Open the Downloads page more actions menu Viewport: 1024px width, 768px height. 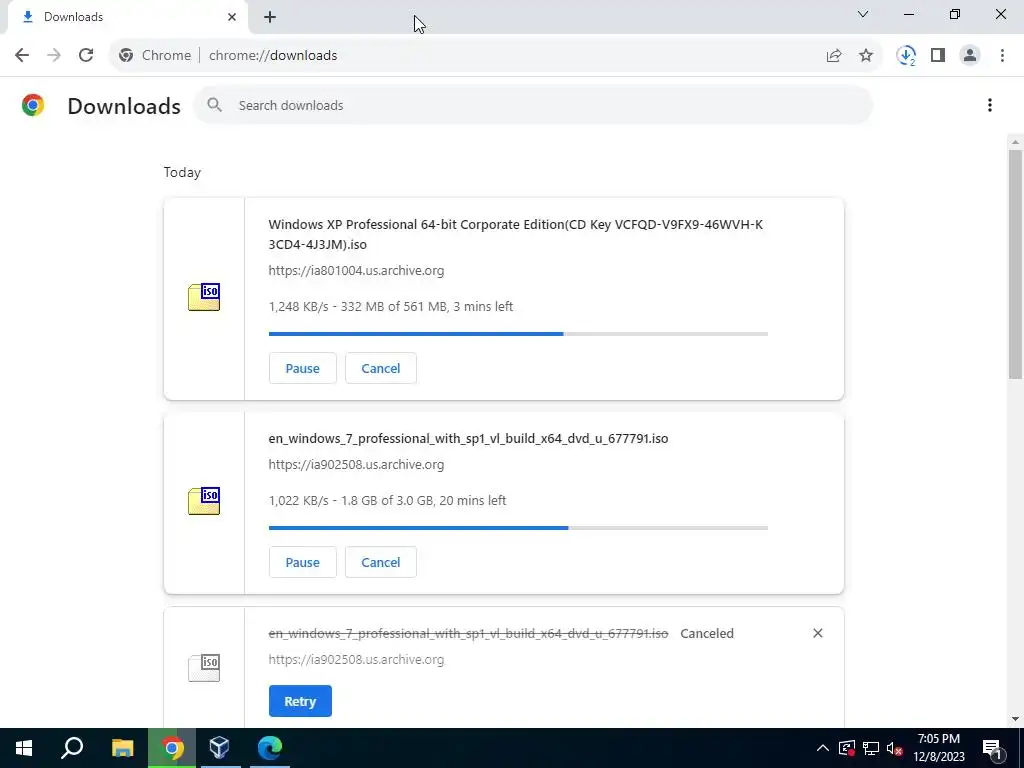[x=989, y=105]
